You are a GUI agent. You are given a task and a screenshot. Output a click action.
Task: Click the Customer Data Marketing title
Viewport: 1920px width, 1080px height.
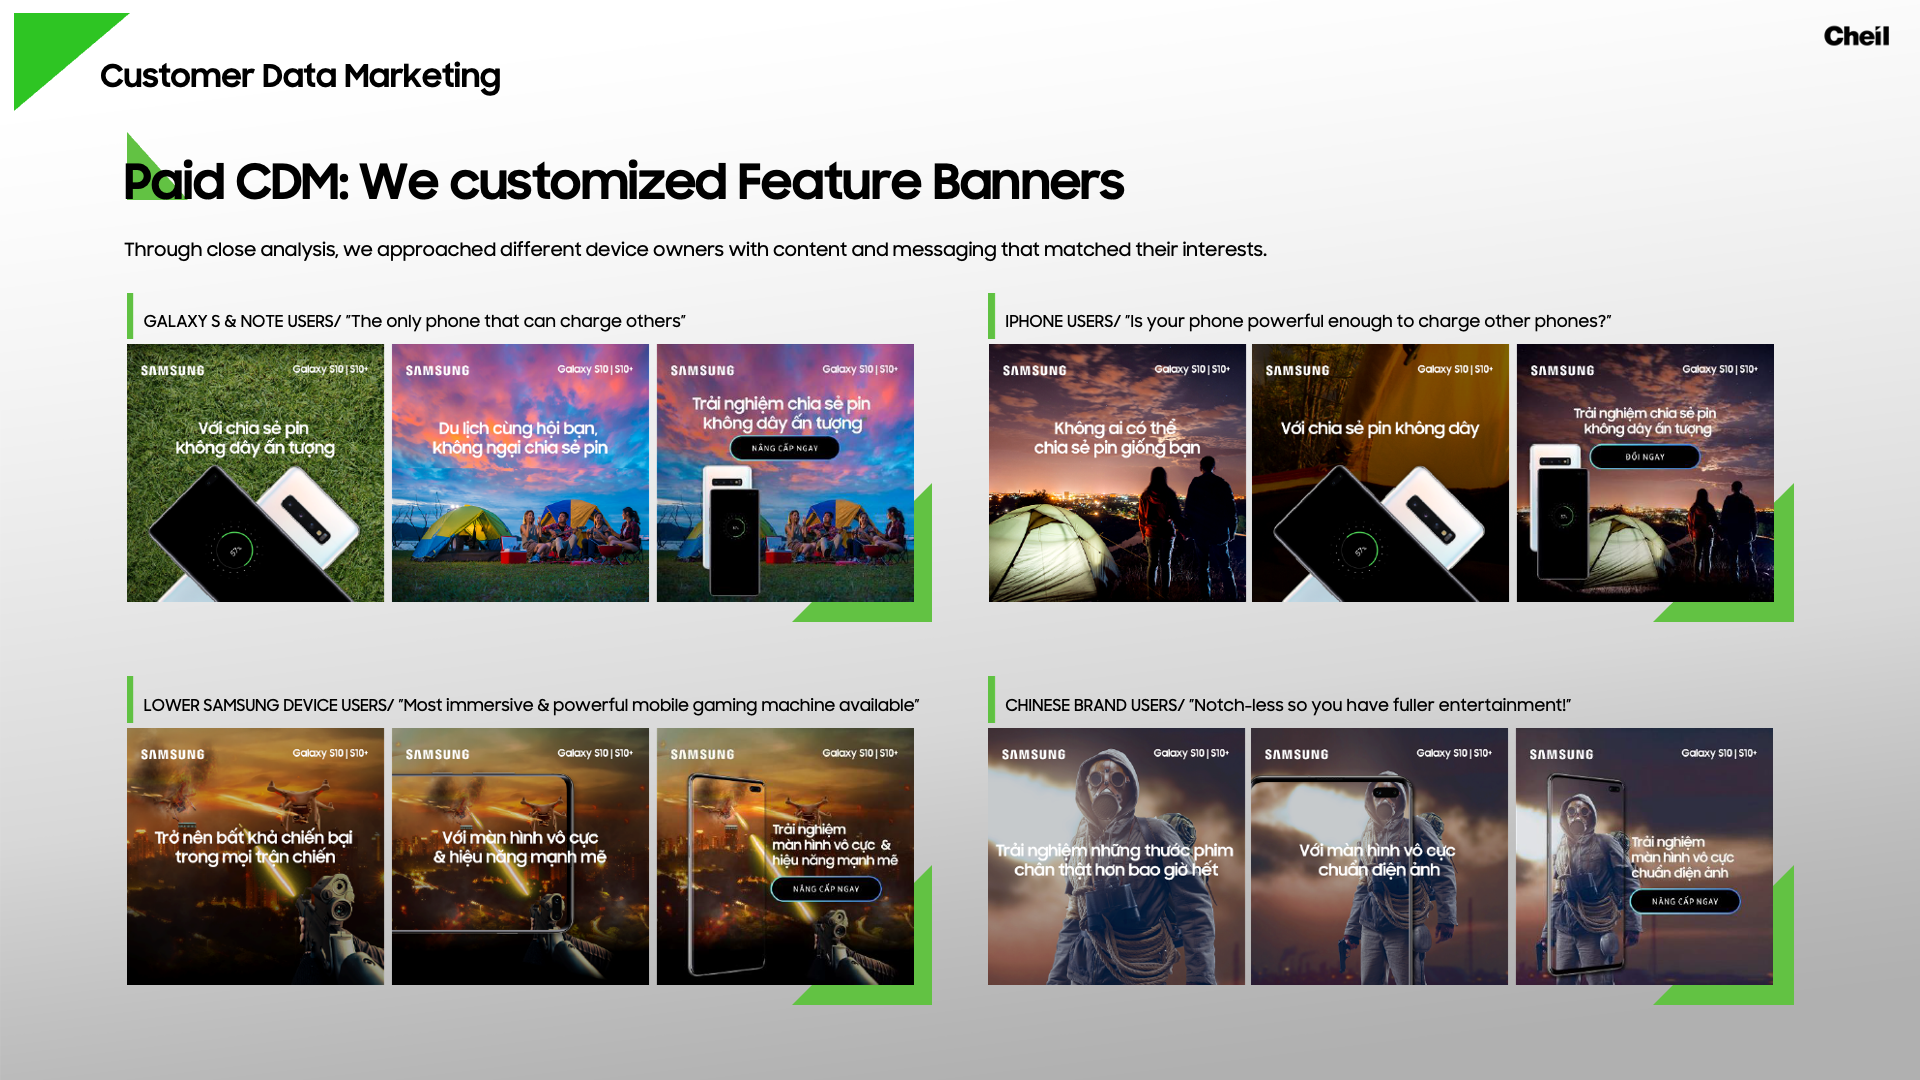(x=300, y=76)
